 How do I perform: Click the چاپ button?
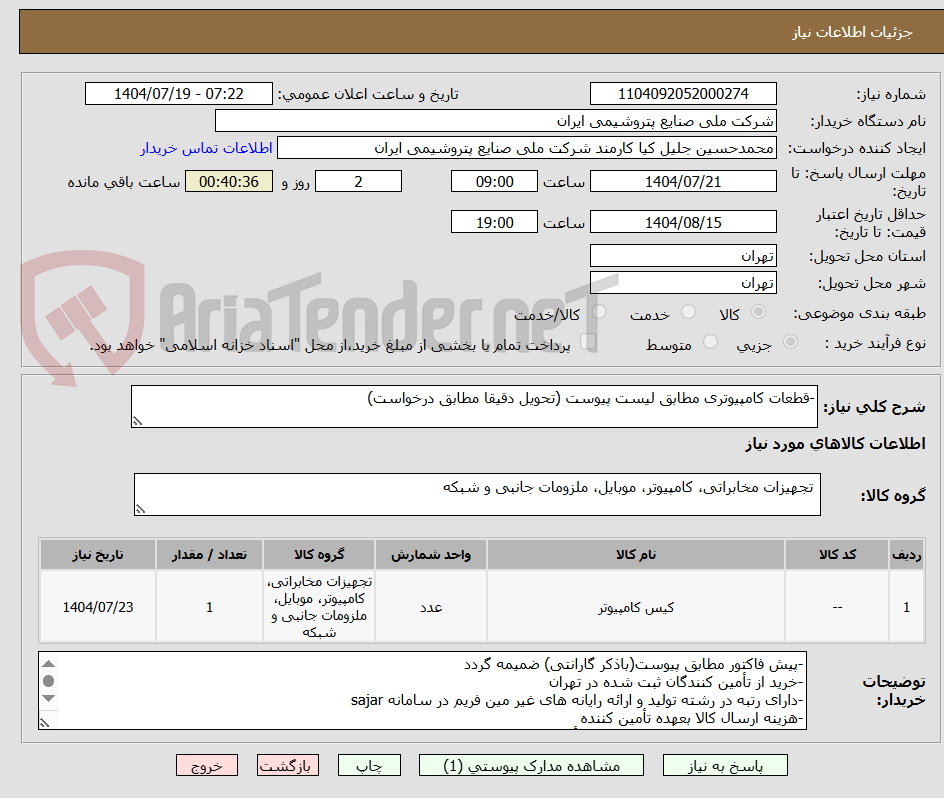pyautogui.click(x=370, y=765)
